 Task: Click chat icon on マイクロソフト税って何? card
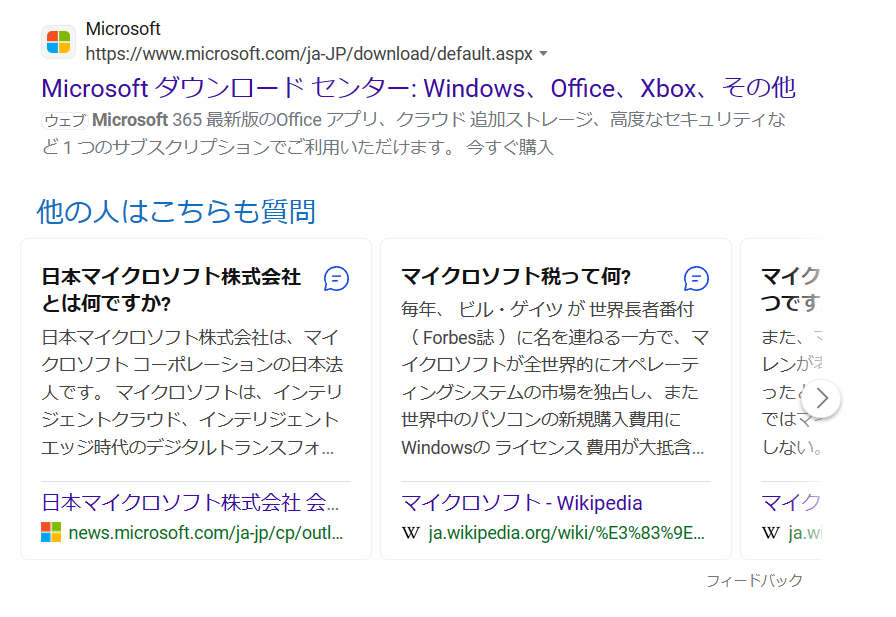(696, 279)
